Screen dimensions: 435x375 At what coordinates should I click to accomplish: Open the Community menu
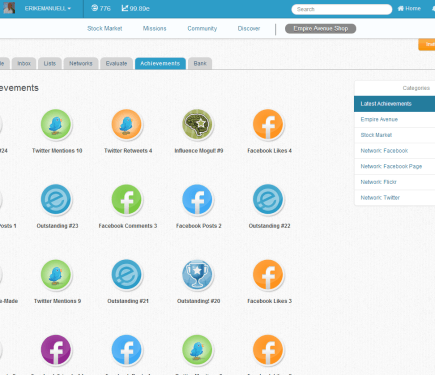tap(202, 29)
